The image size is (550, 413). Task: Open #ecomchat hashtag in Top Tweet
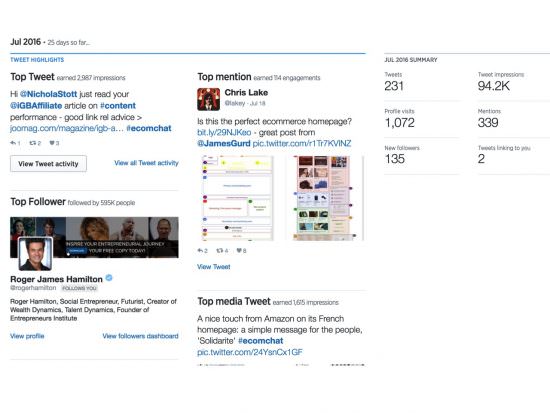(149, 128)
